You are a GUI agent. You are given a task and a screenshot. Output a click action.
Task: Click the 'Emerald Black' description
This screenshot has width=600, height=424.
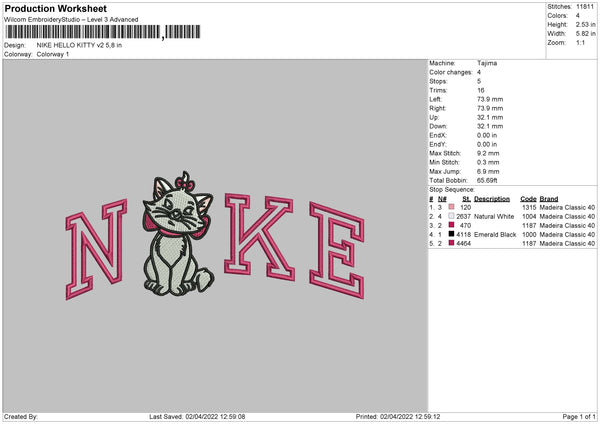(495, 235)
